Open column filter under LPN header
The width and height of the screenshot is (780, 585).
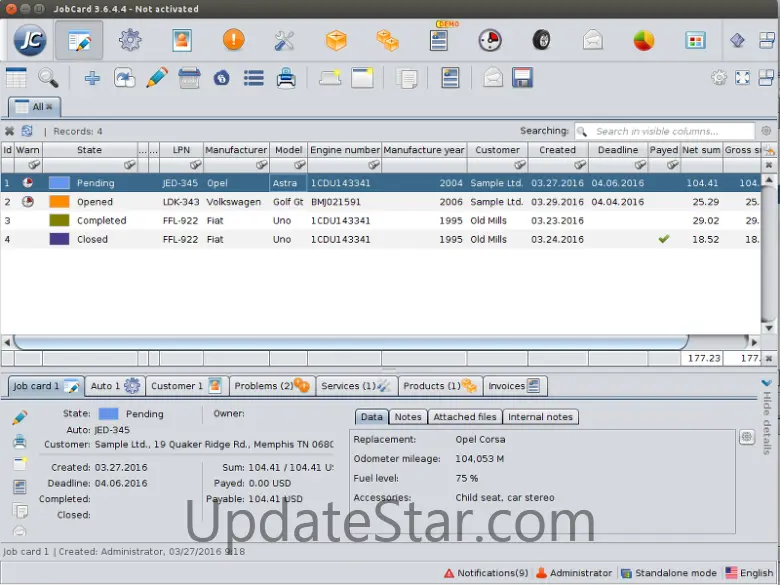(195, 165)
